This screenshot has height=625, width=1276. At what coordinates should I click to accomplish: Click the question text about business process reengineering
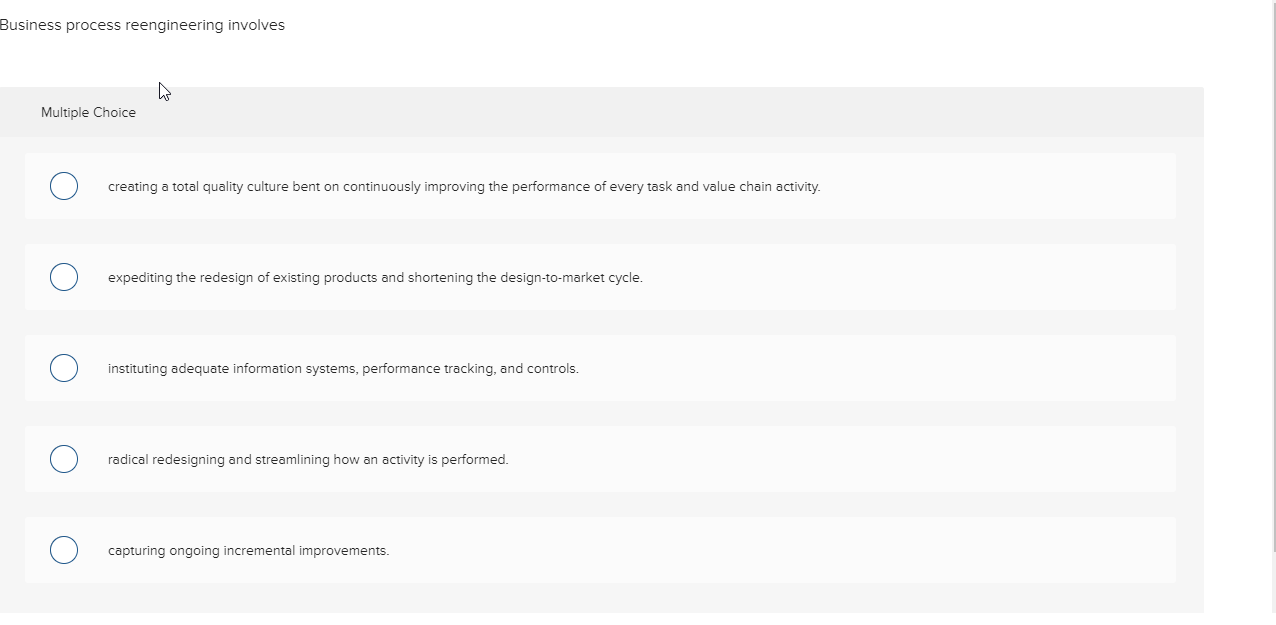[142, 24]
